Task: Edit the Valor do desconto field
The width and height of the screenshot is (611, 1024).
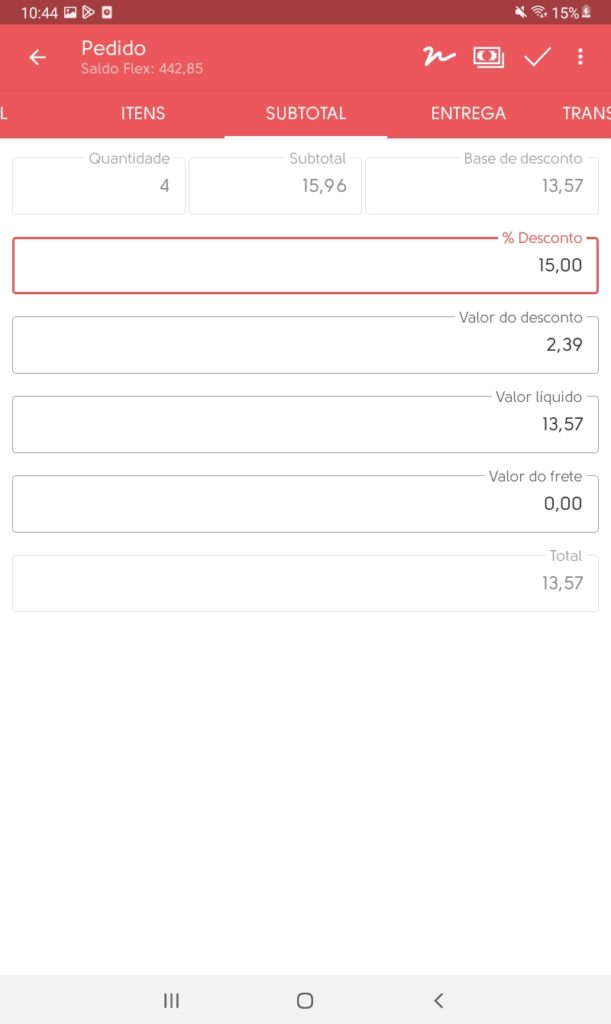Action: coord(305,345)
